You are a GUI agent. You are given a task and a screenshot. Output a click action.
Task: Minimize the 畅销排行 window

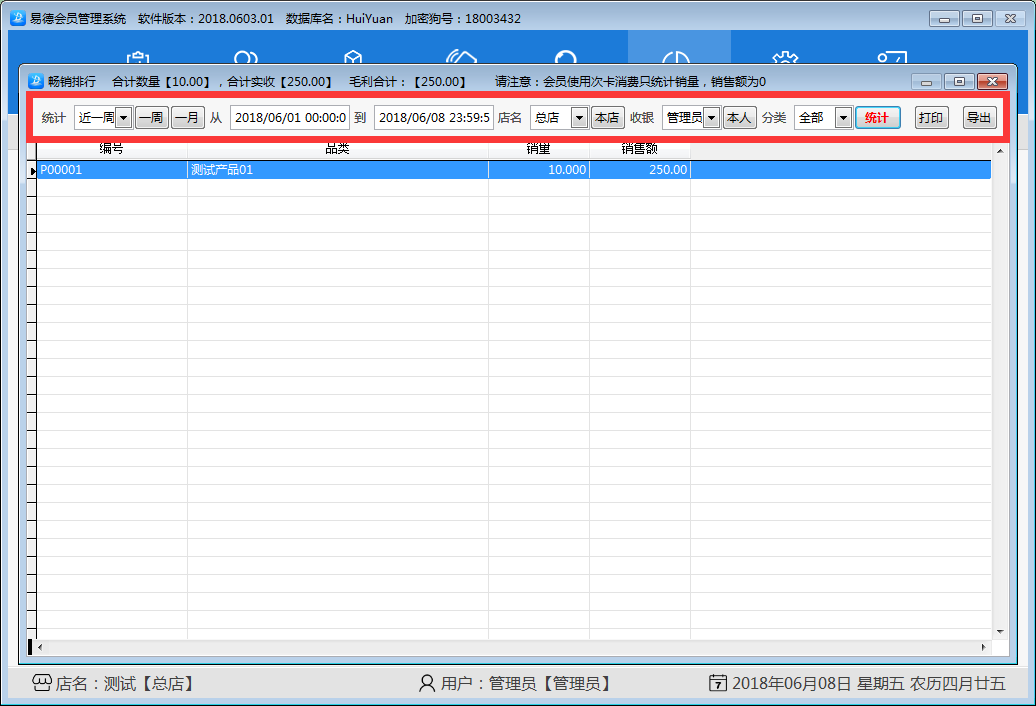click(926, 82)
